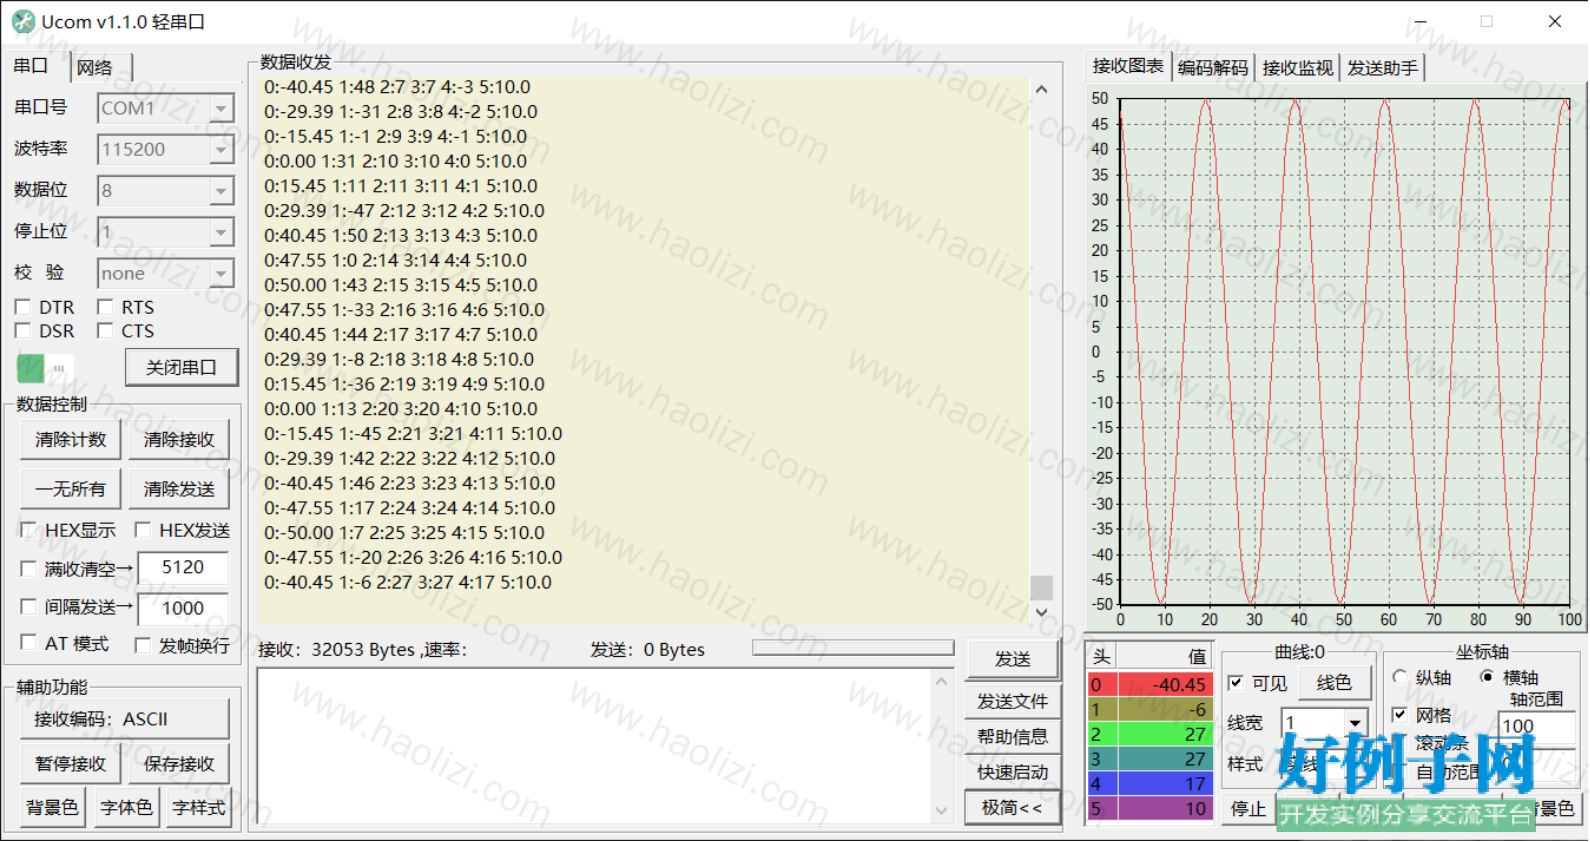Click the 线色 line color button

(x=1334, y=683)
